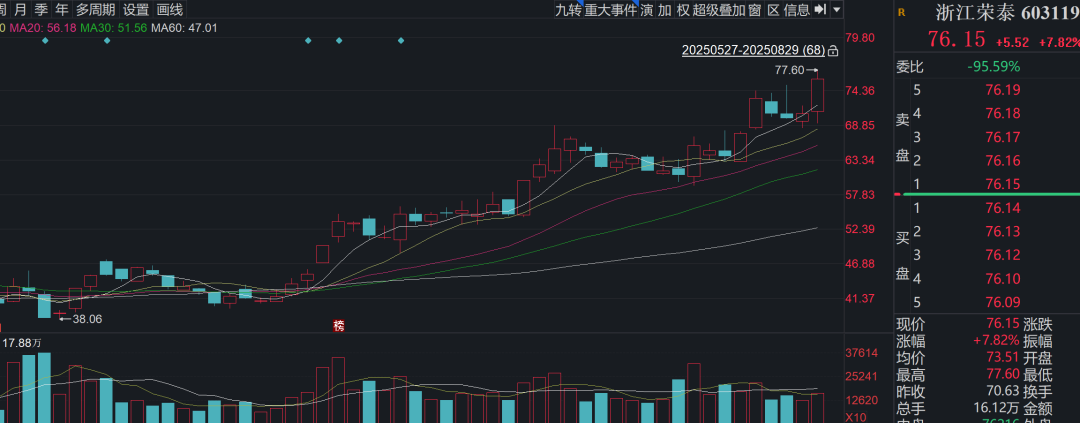Switch to the 月 monthly chart tab
This screenshot has width=1080, height=423.
[21, 10]
